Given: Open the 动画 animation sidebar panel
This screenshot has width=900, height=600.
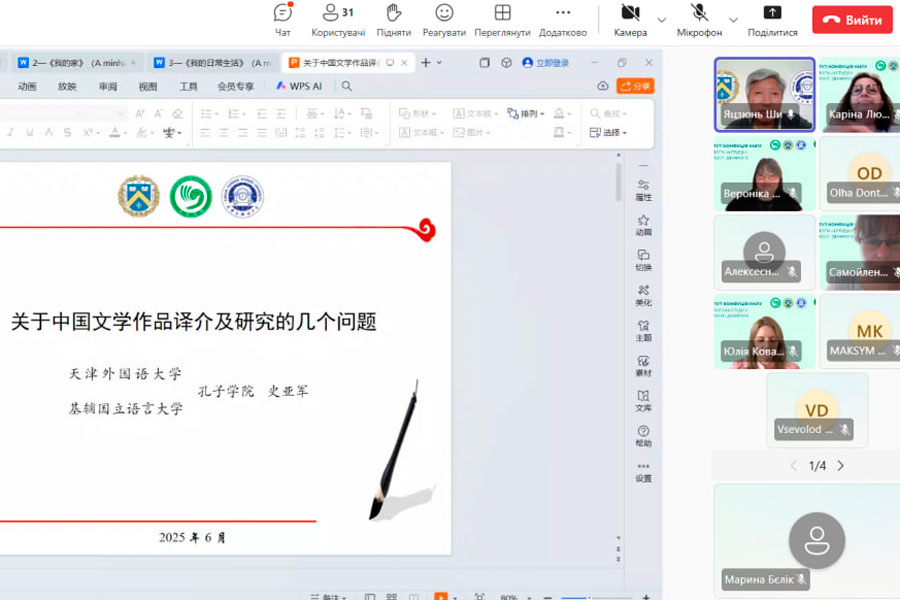Looking at the screenshot, I should (643, 224).
